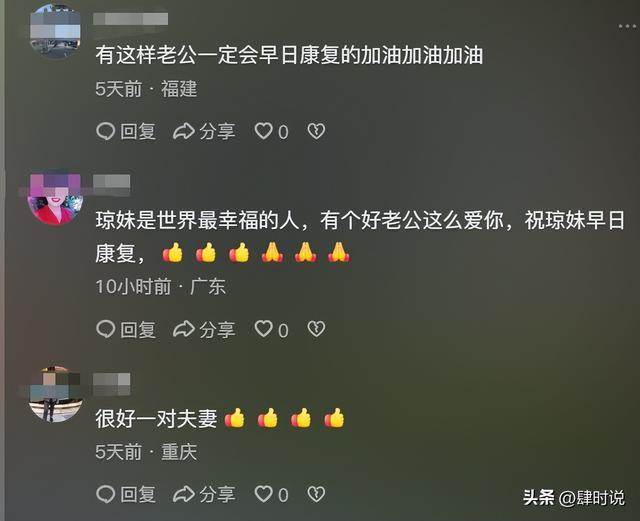
Task: Tap broken heart on Chongqing comment
Action: (x=316, y=494)
